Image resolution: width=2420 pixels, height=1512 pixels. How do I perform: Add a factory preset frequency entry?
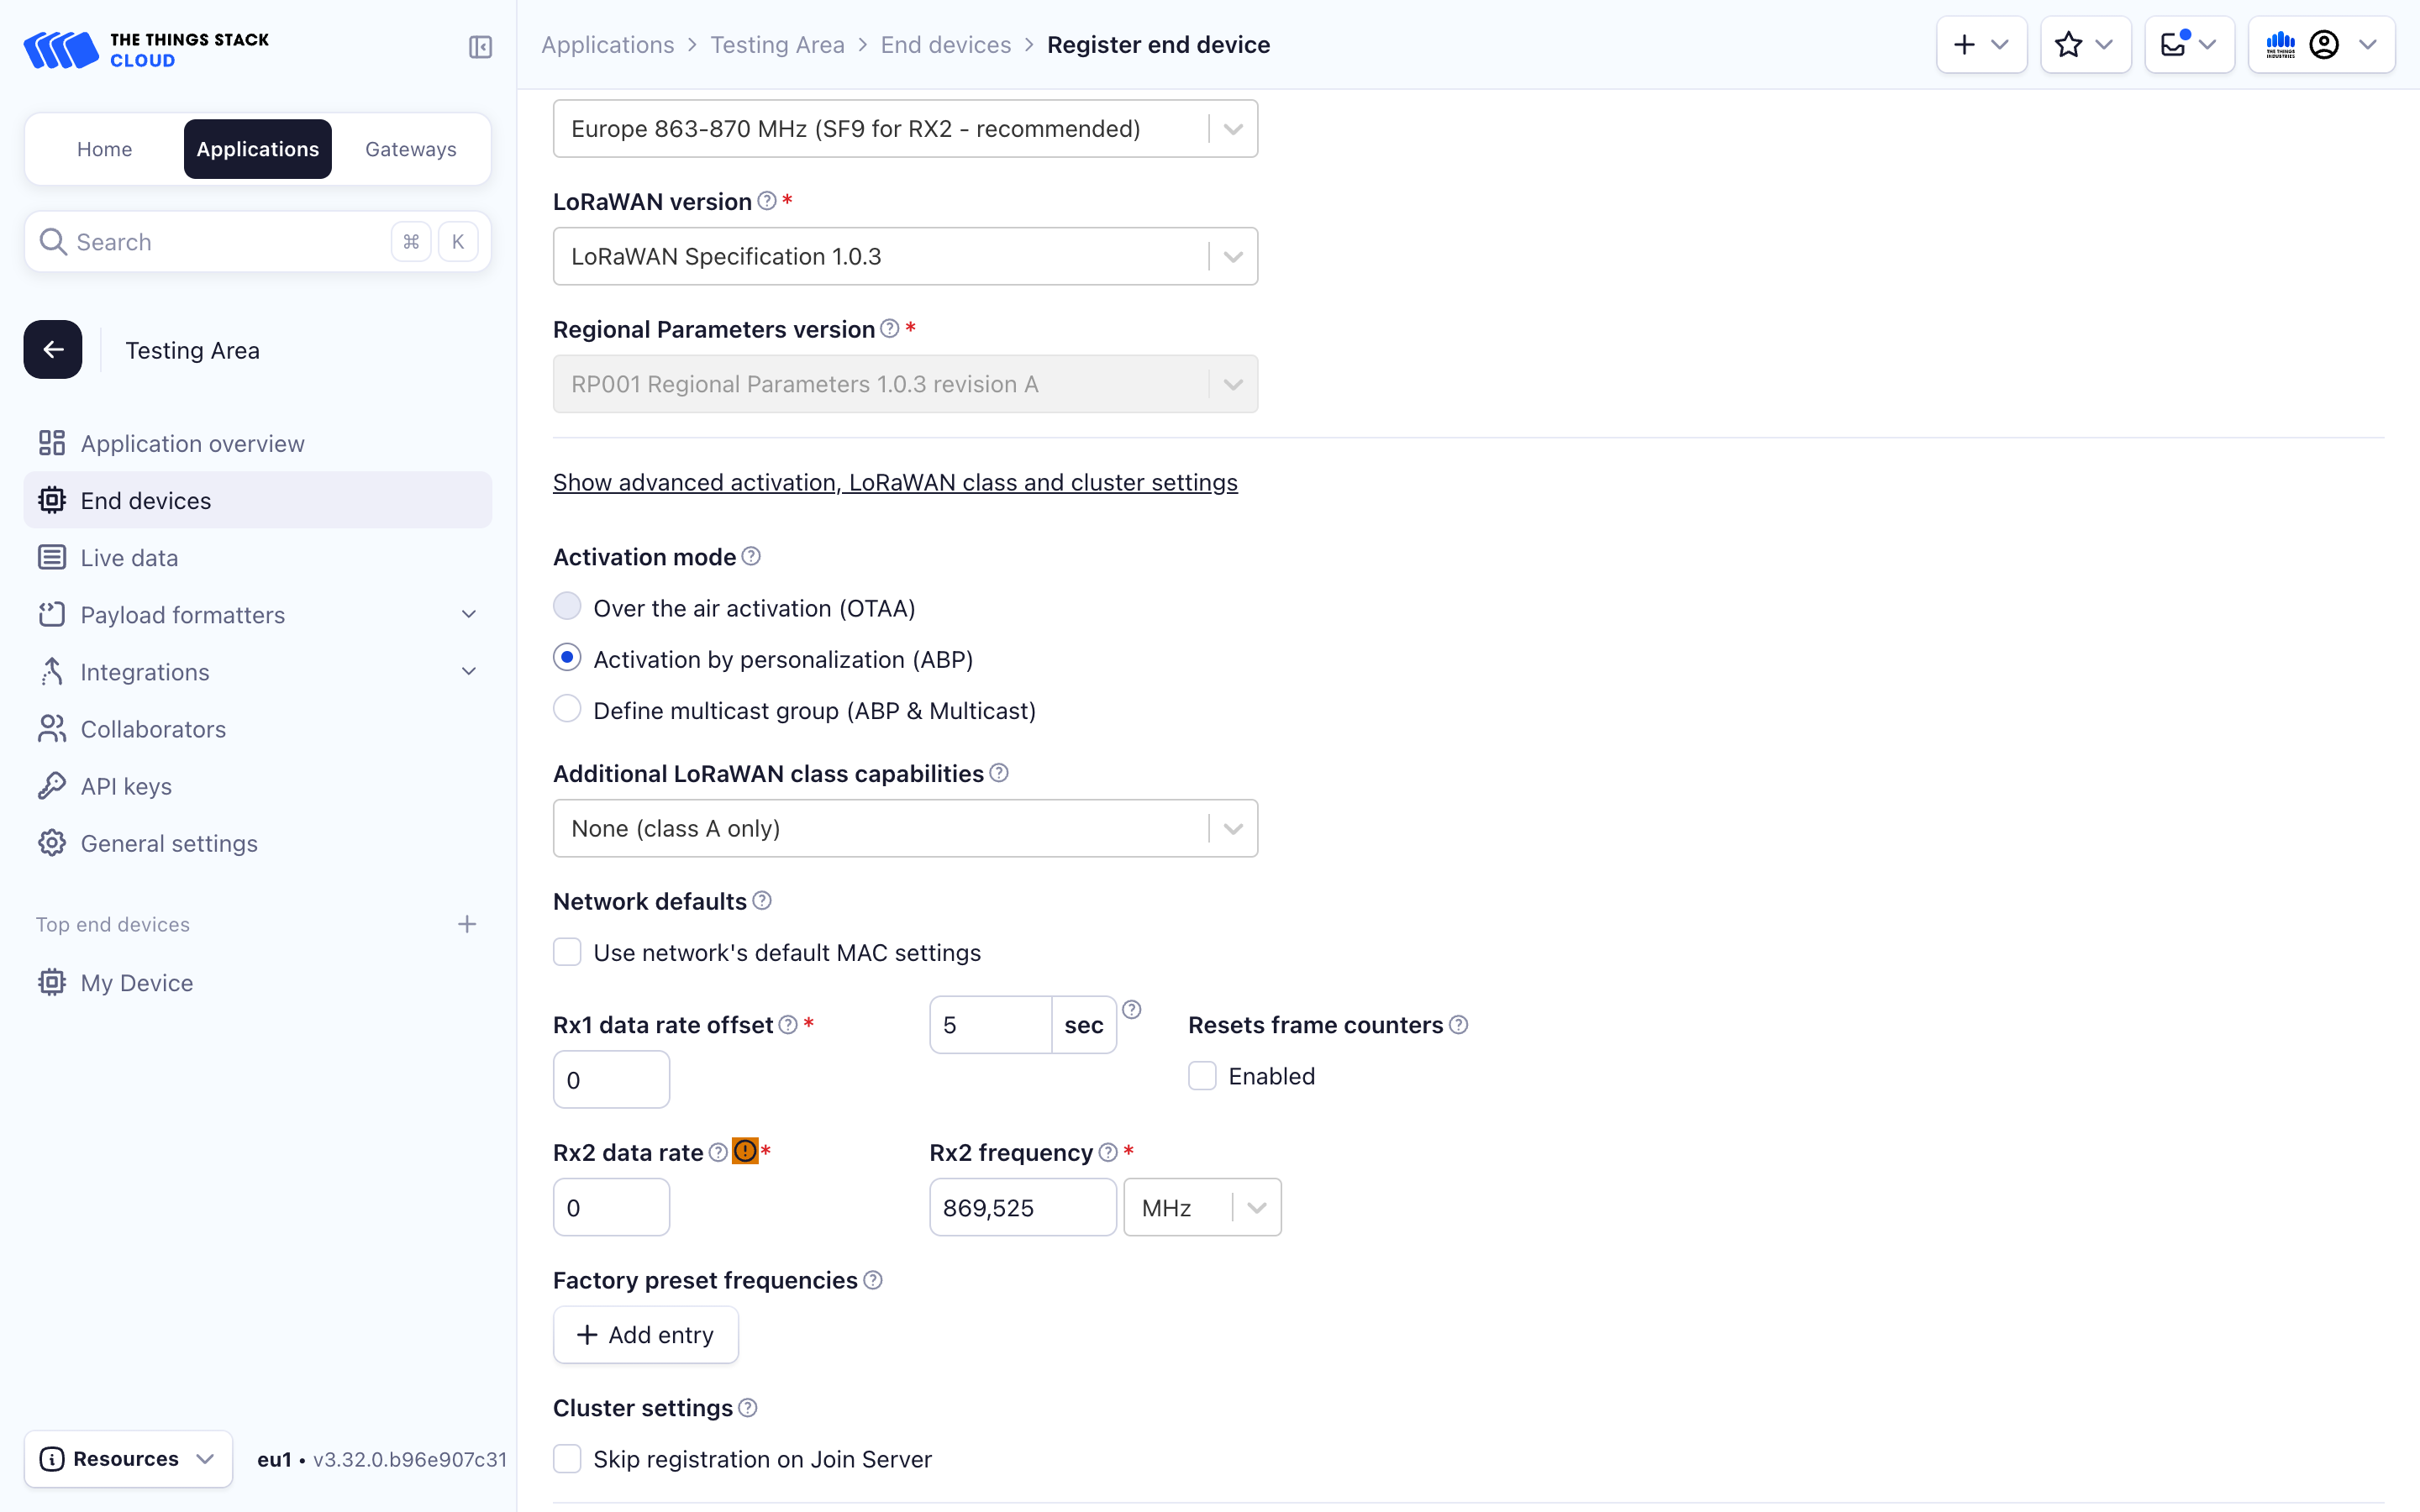645,1334
